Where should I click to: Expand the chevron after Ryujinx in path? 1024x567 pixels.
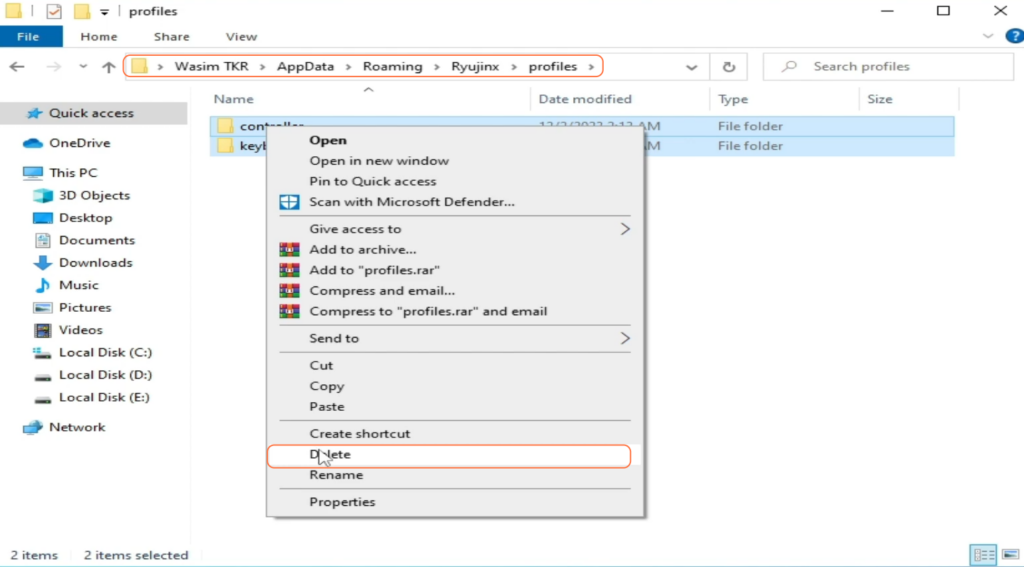[514, 67]
